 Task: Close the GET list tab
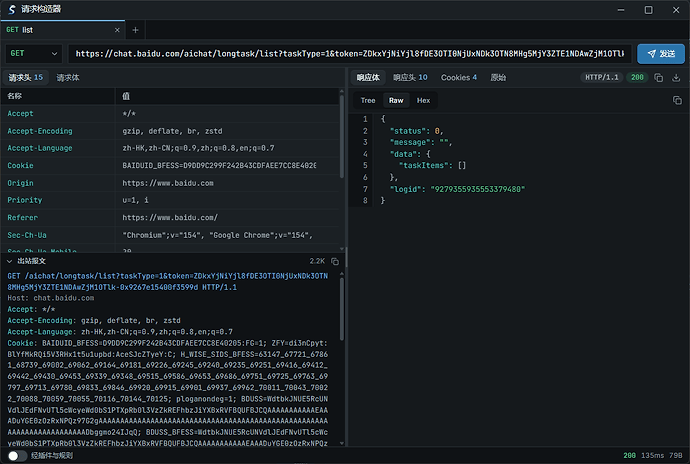pos(117,30)
